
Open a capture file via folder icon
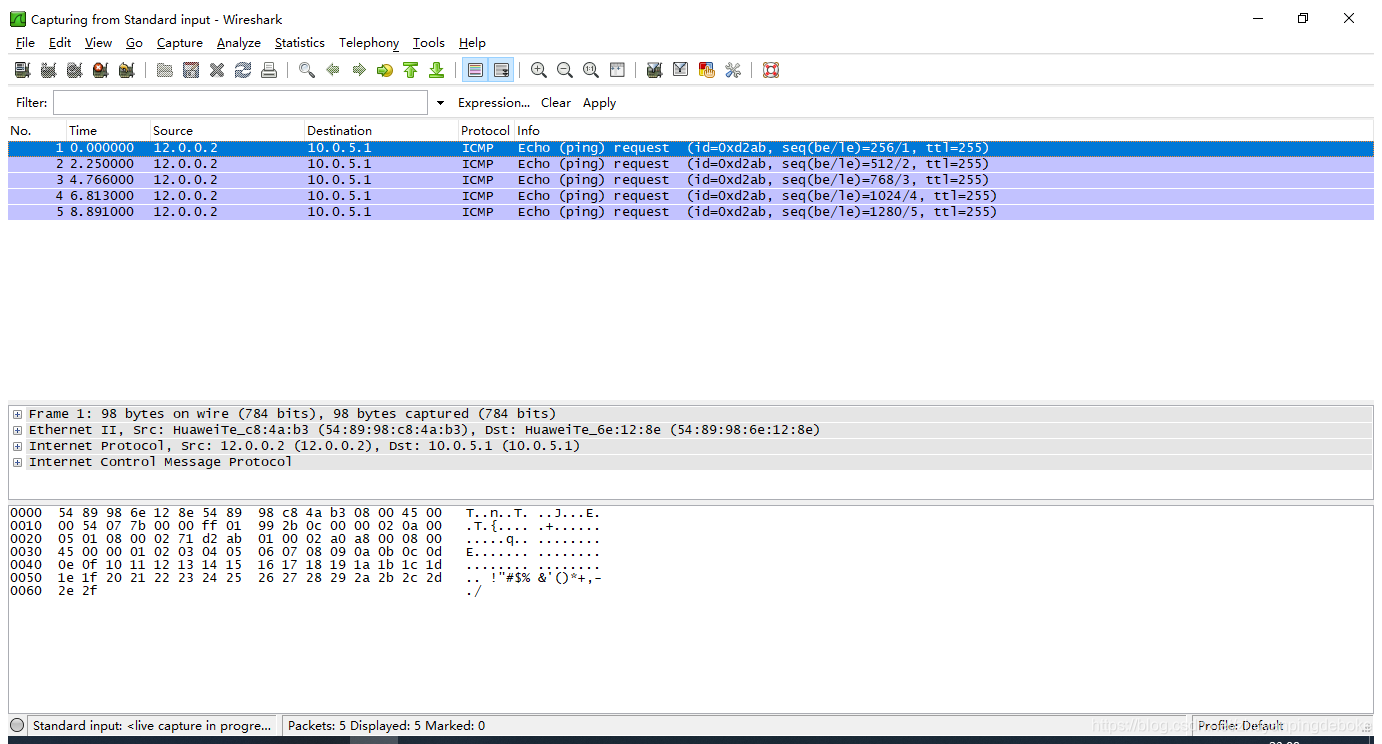[x=165, y=70]
